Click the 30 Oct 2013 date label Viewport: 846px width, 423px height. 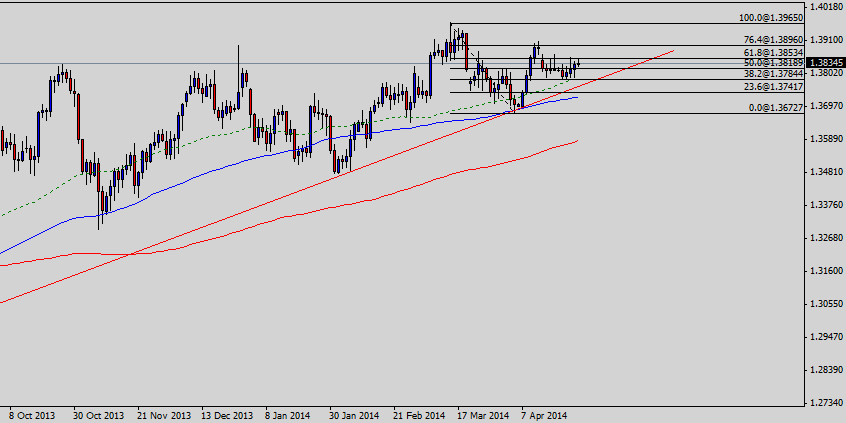tap(98, 415)
